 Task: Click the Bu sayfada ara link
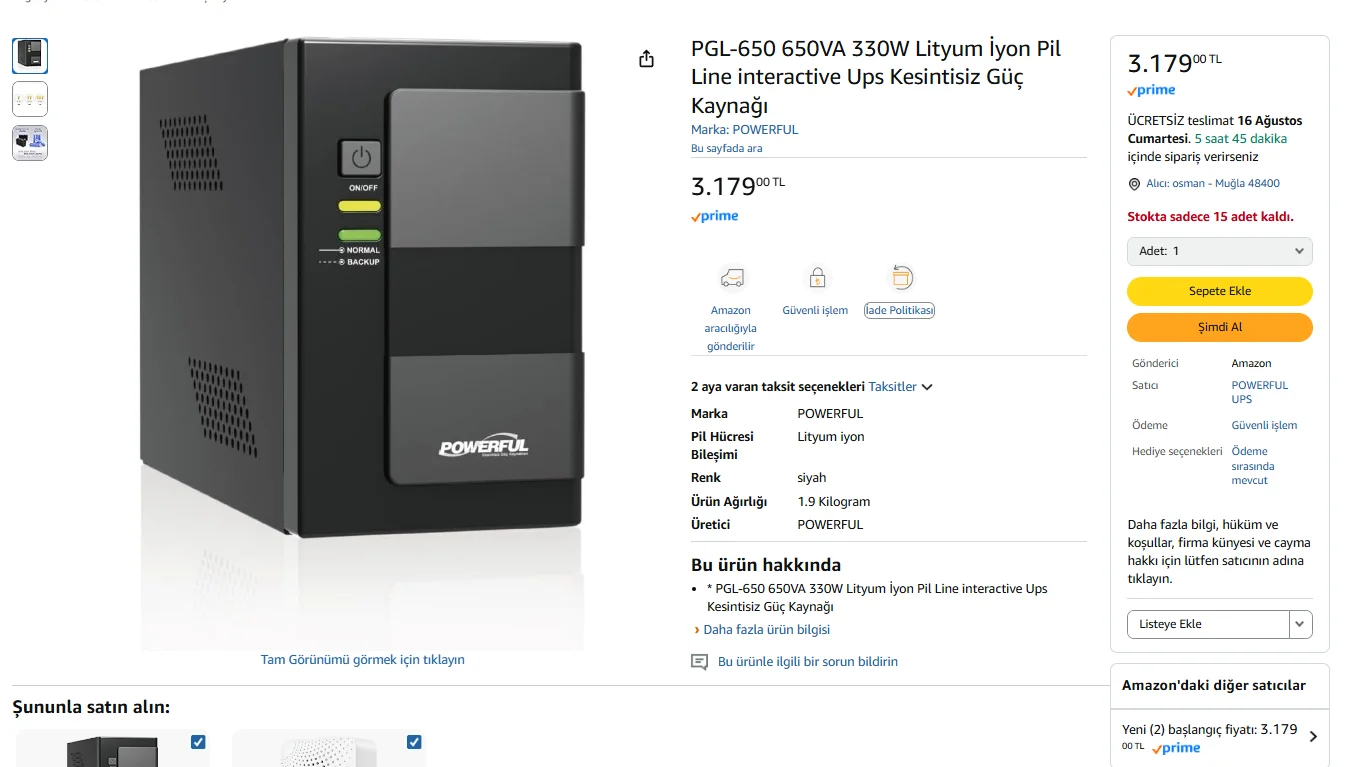pyautogui.click(x=726, y=149)
